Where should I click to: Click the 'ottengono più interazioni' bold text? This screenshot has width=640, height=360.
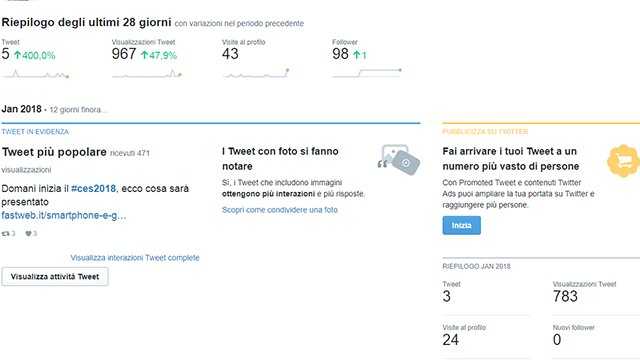tap(268, 193)
